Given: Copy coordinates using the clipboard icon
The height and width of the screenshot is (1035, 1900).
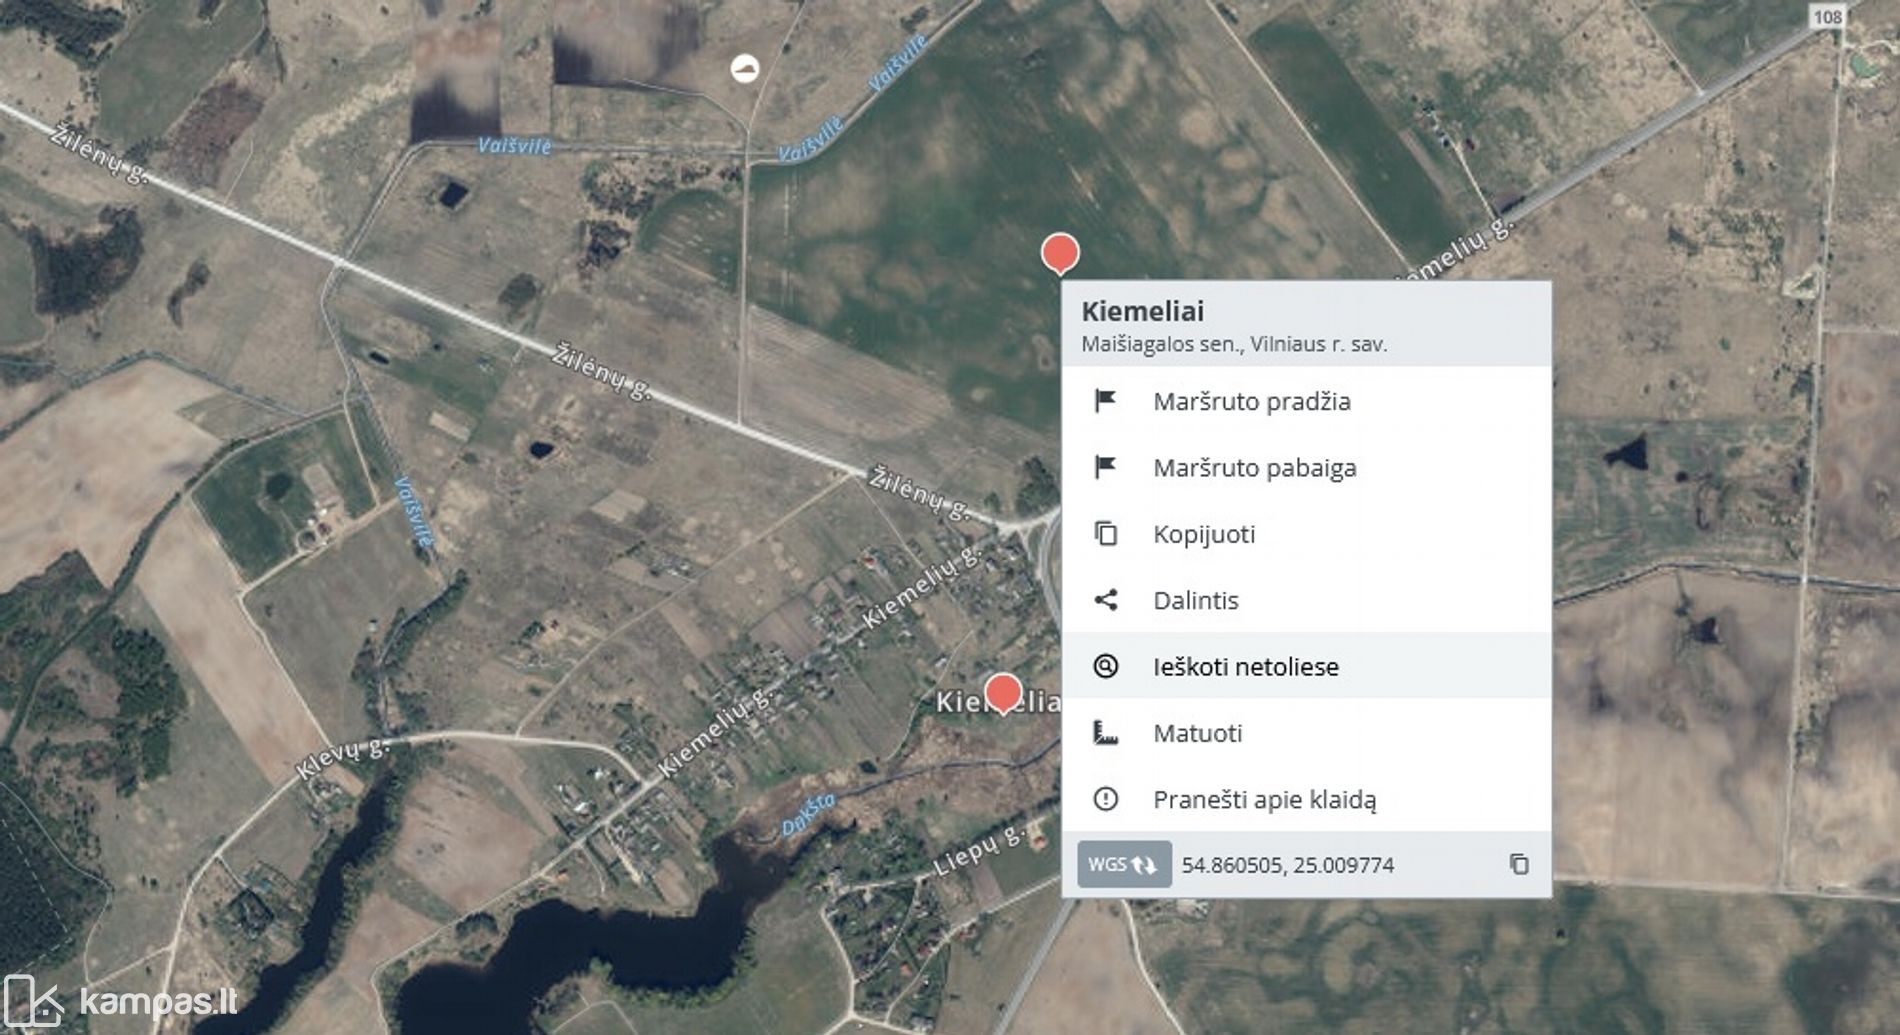Looking at the screenshot, I should pyautogui.click(x=1519, y=864).
